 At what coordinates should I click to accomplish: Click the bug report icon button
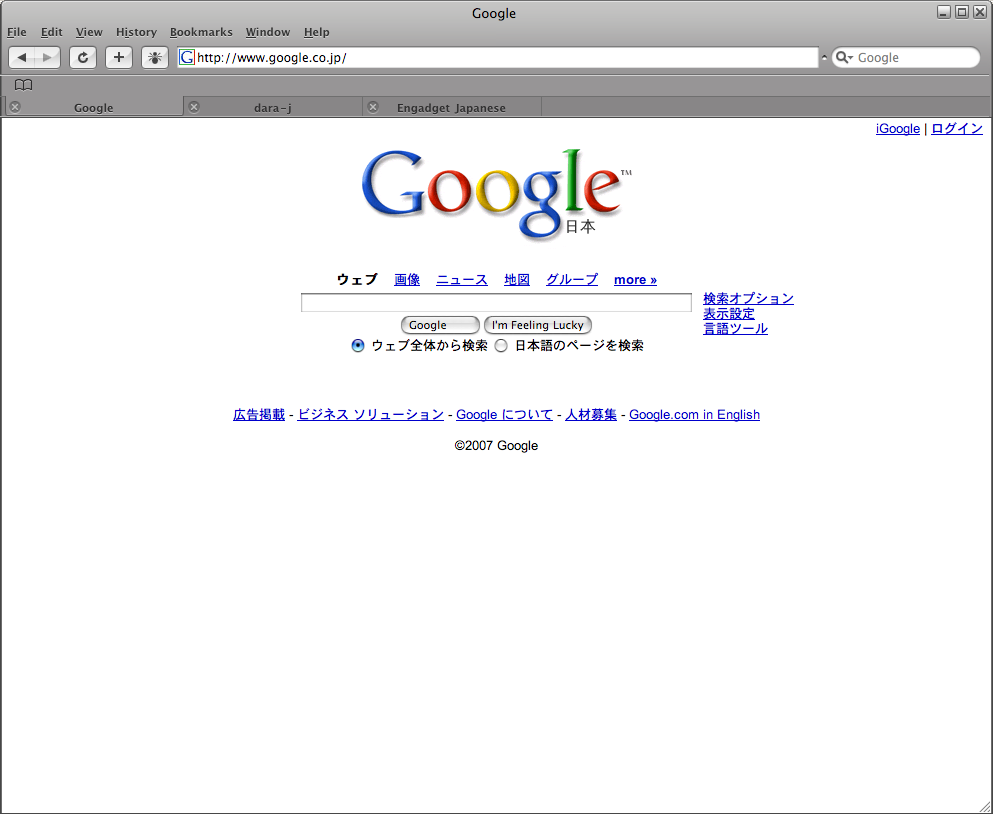(155, 58)
